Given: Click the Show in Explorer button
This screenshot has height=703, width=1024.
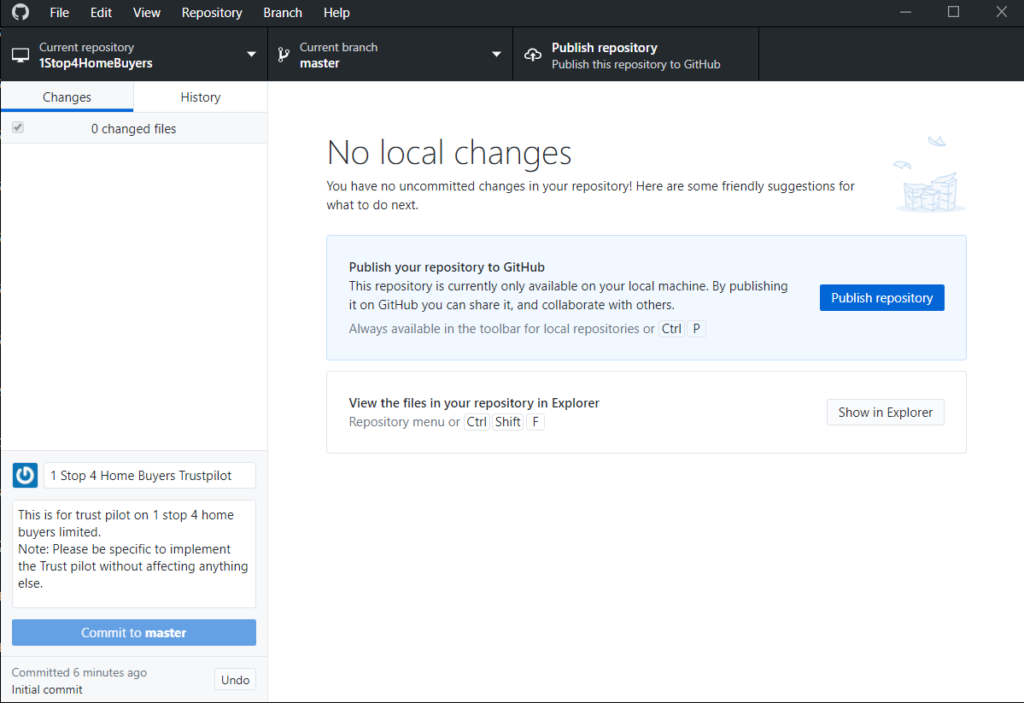Looking at the screenshot, I should pyautogui.click(x=886, y=412).
